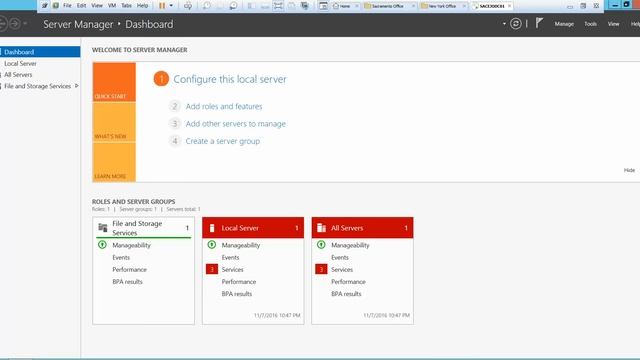Click the take snapshot clock icon
This screenshot has width=640, height=360.
207,6
